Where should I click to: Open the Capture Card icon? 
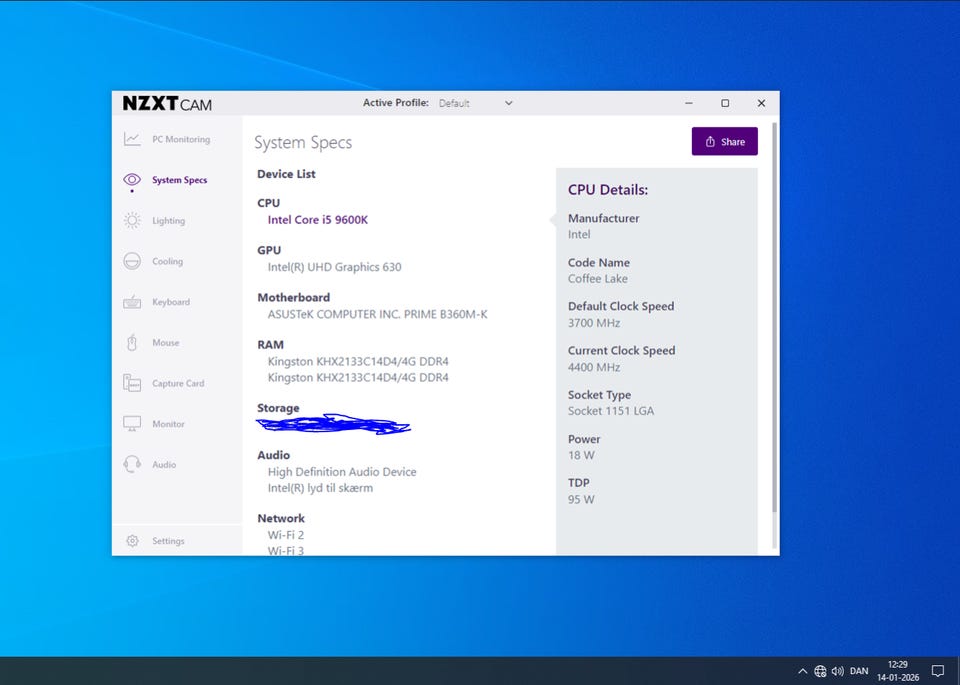click(x=132, y=383)
